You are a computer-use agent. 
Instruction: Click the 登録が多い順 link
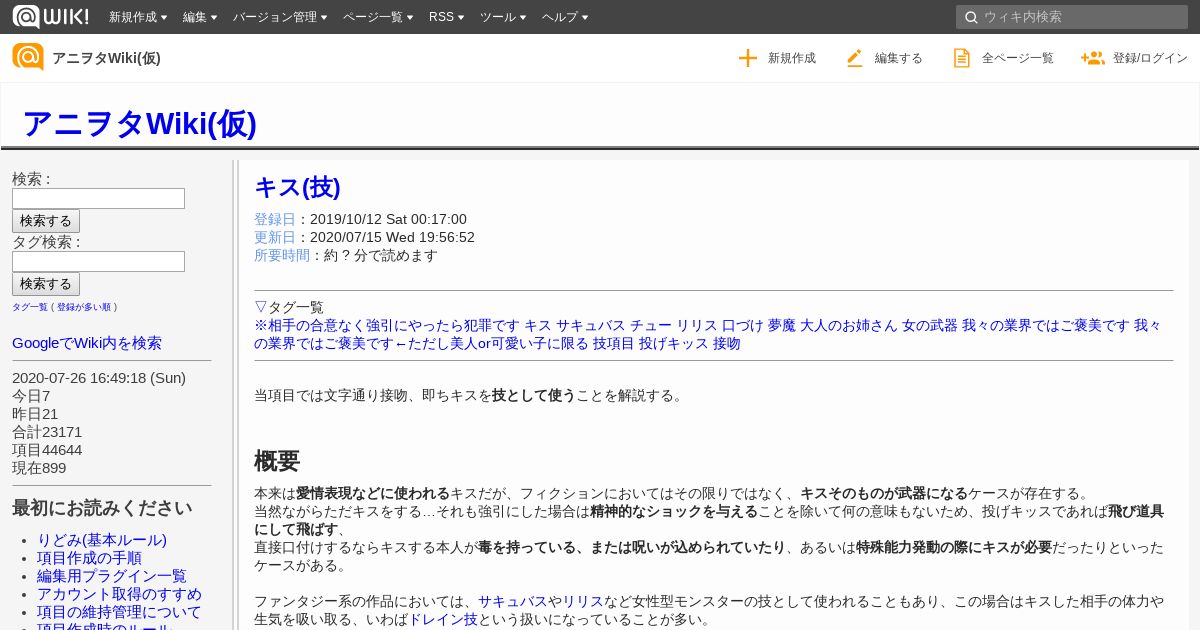pos(84,307)
